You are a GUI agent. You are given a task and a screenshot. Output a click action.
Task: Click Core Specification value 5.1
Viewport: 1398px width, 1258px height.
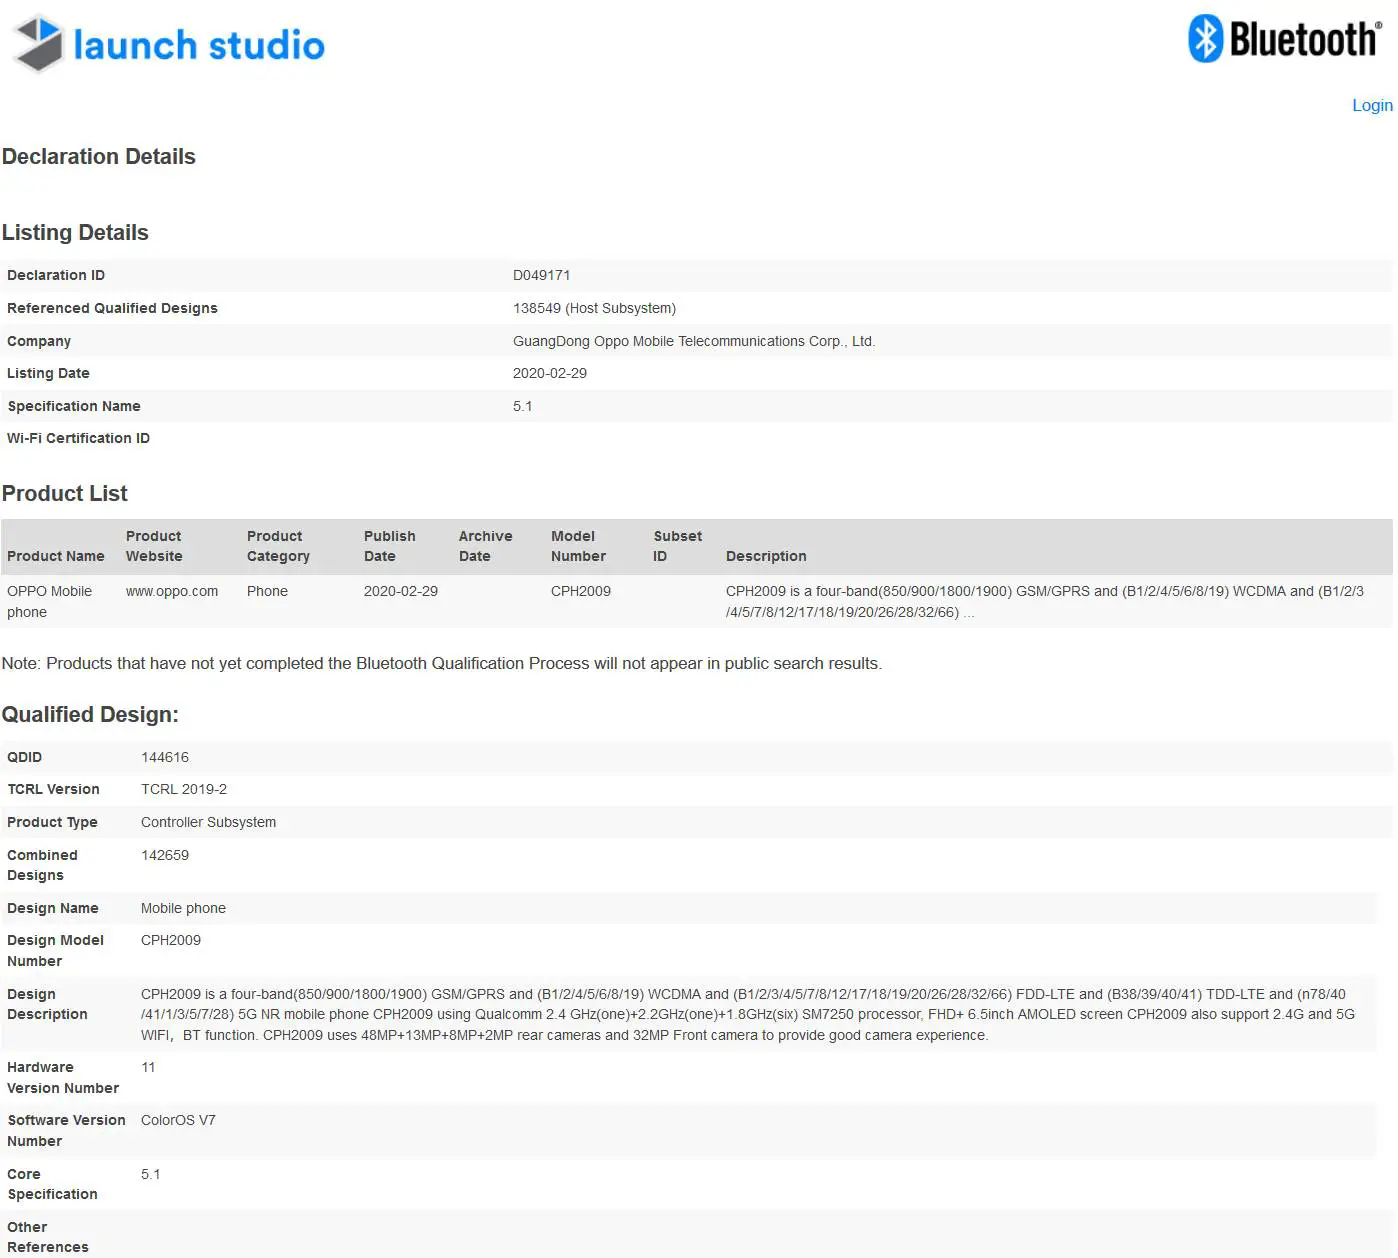point(151,1174)
